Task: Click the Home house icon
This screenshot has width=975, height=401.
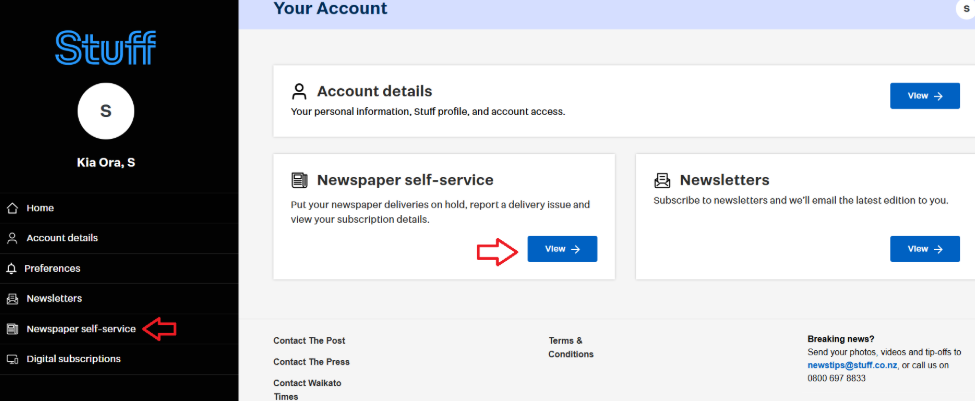Action: [12, 208]
